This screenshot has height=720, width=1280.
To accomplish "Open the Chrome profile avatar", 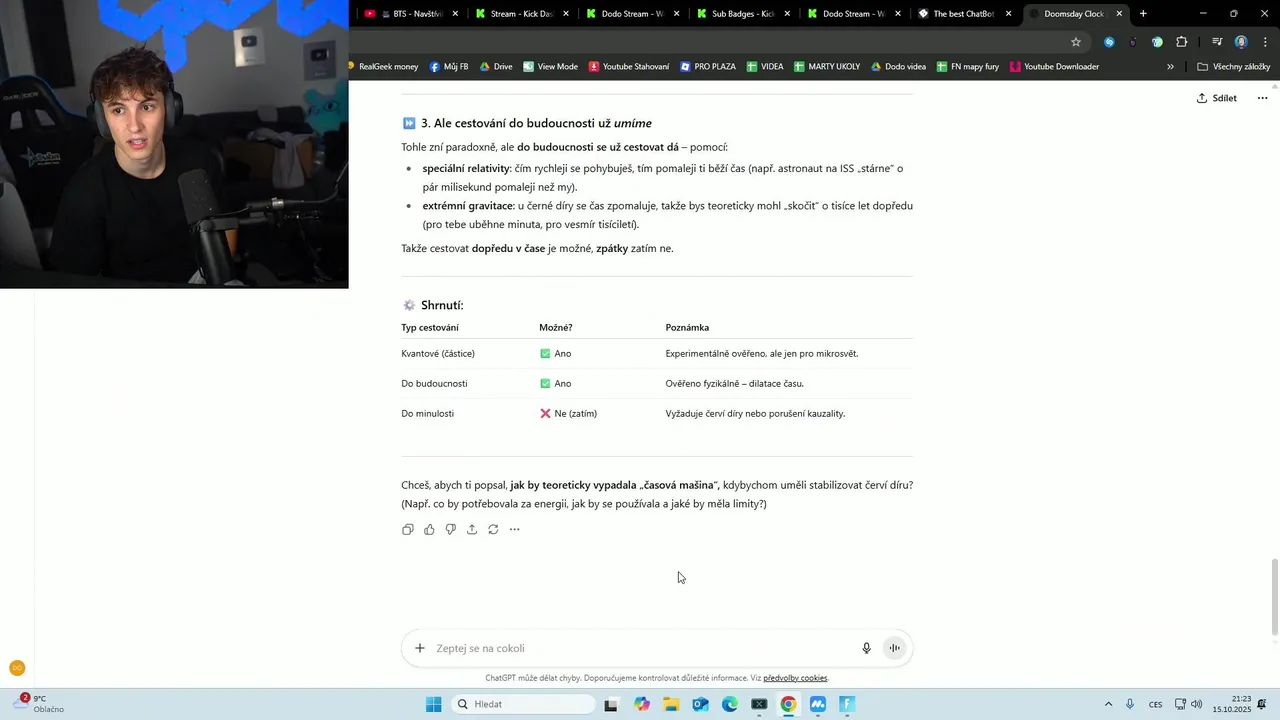I will (1241, 42).
